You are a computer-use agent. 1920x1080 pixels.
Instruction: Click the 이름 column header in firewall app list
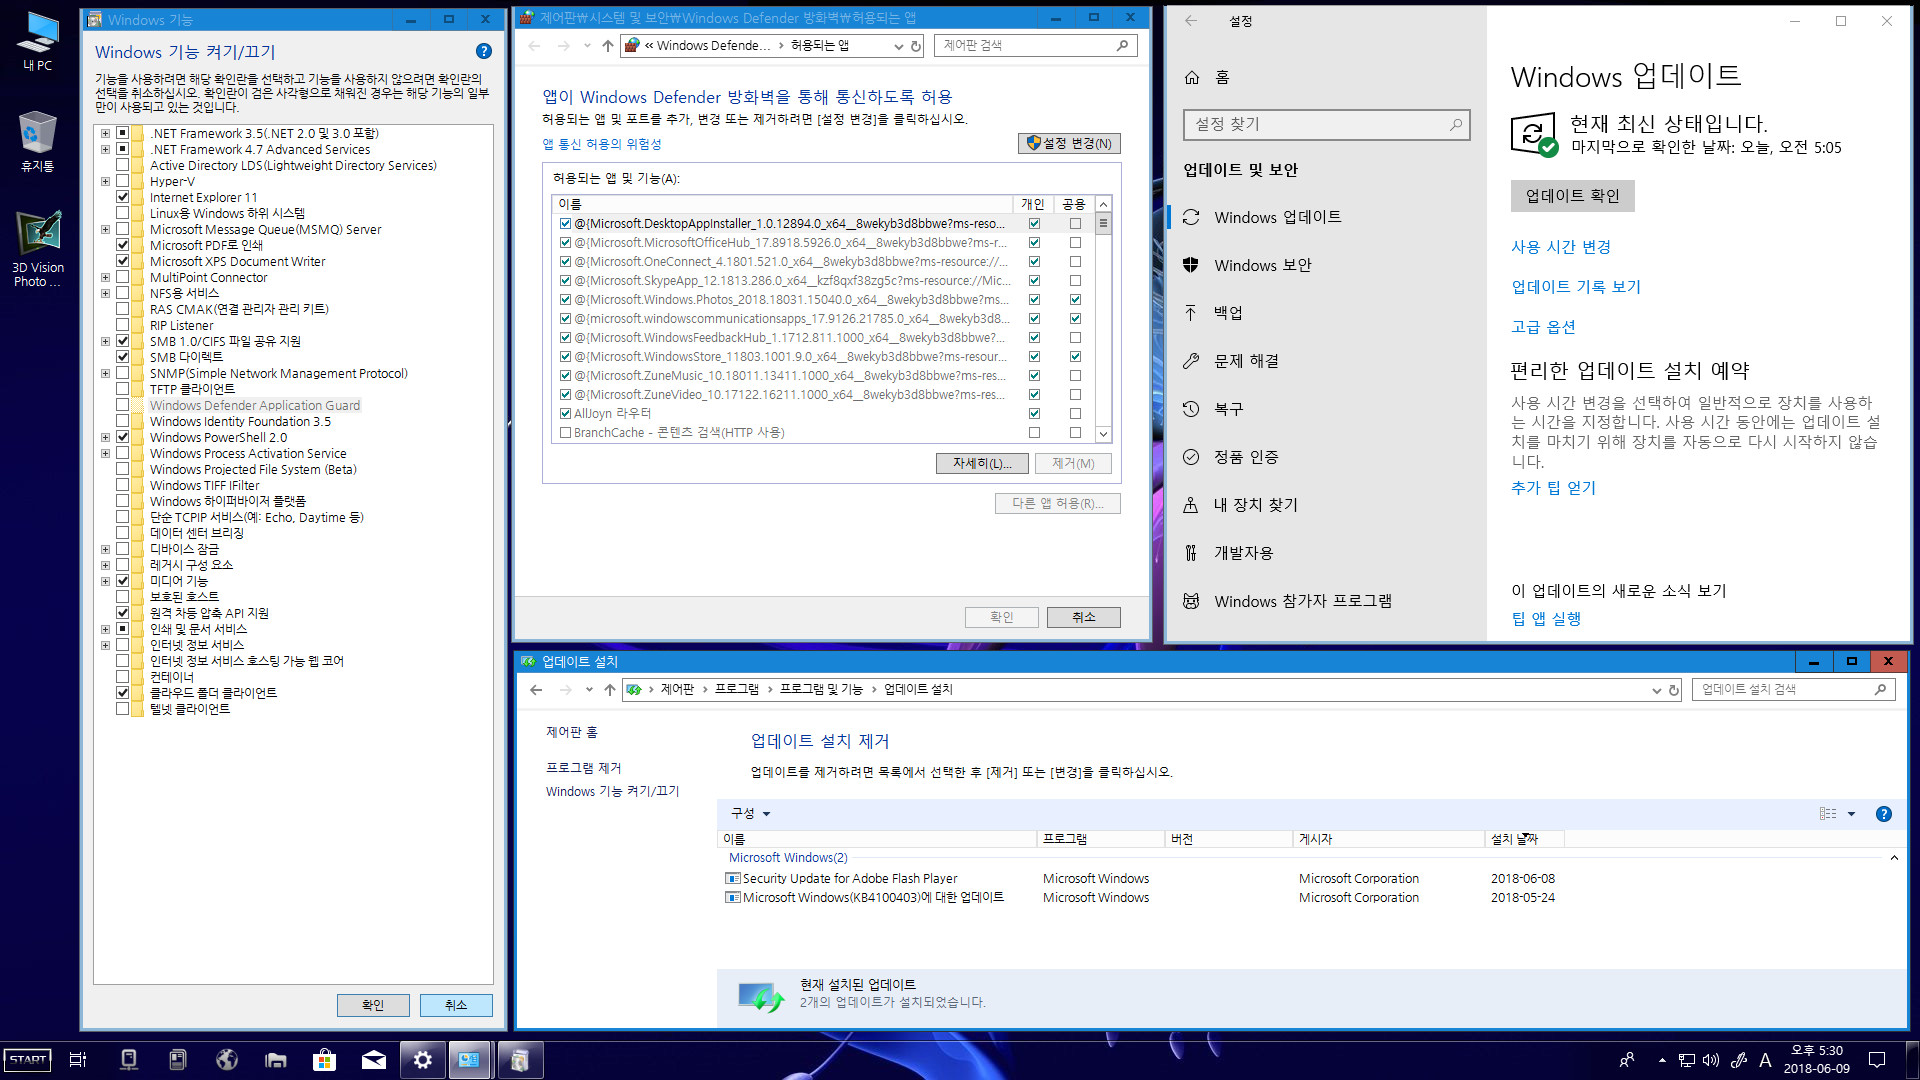point(783,204)
